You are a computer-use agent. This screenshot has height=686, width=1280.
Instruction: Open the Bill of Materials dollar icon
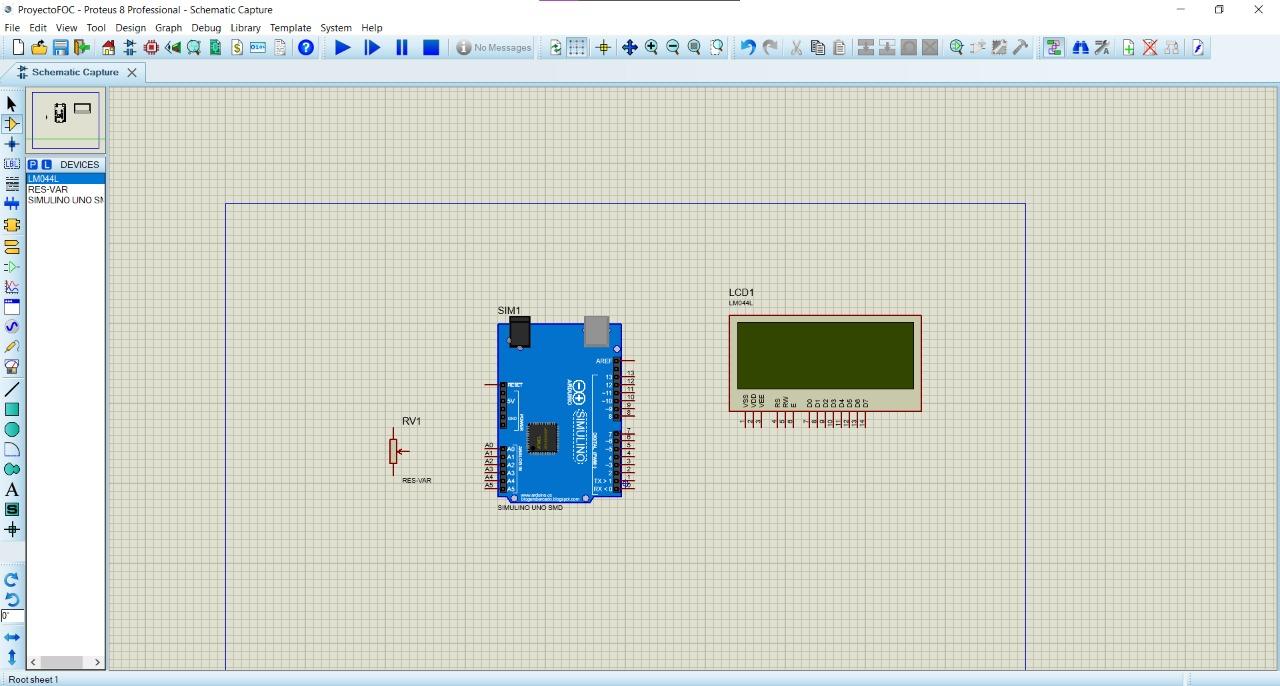[x=237, y=47]
